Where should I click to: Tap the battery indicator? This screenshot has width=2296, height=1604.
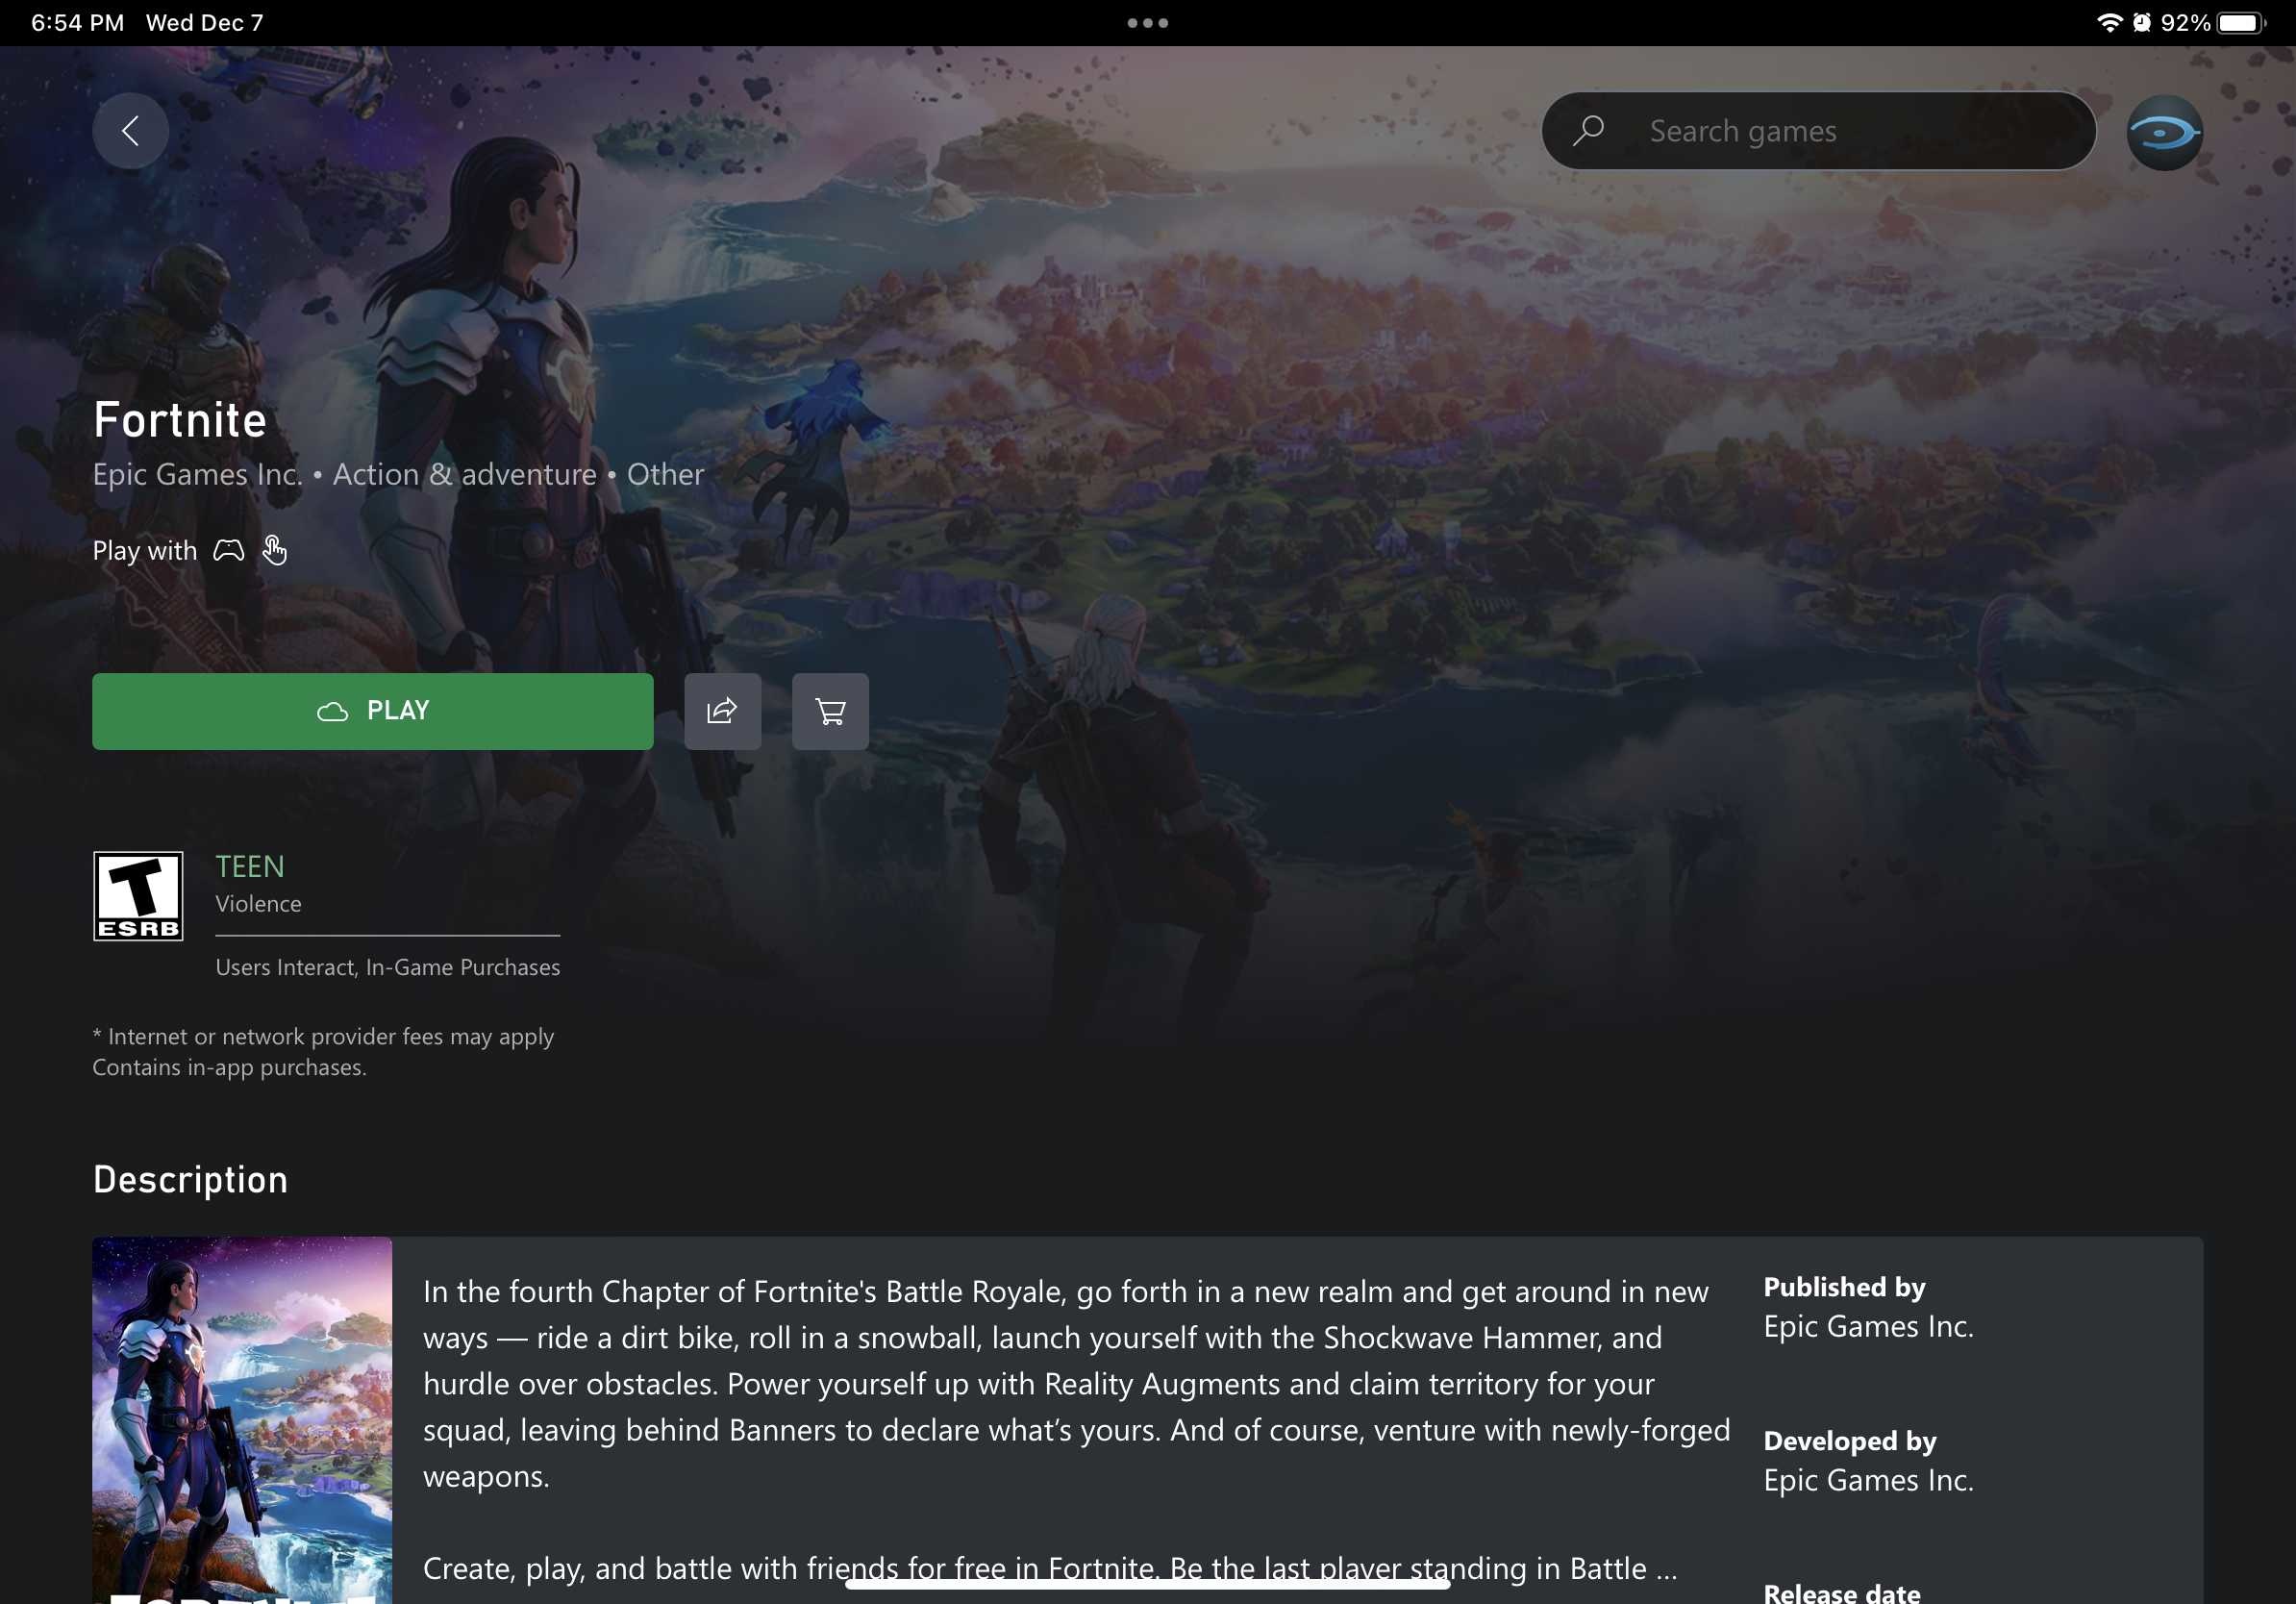point(2241,22)
